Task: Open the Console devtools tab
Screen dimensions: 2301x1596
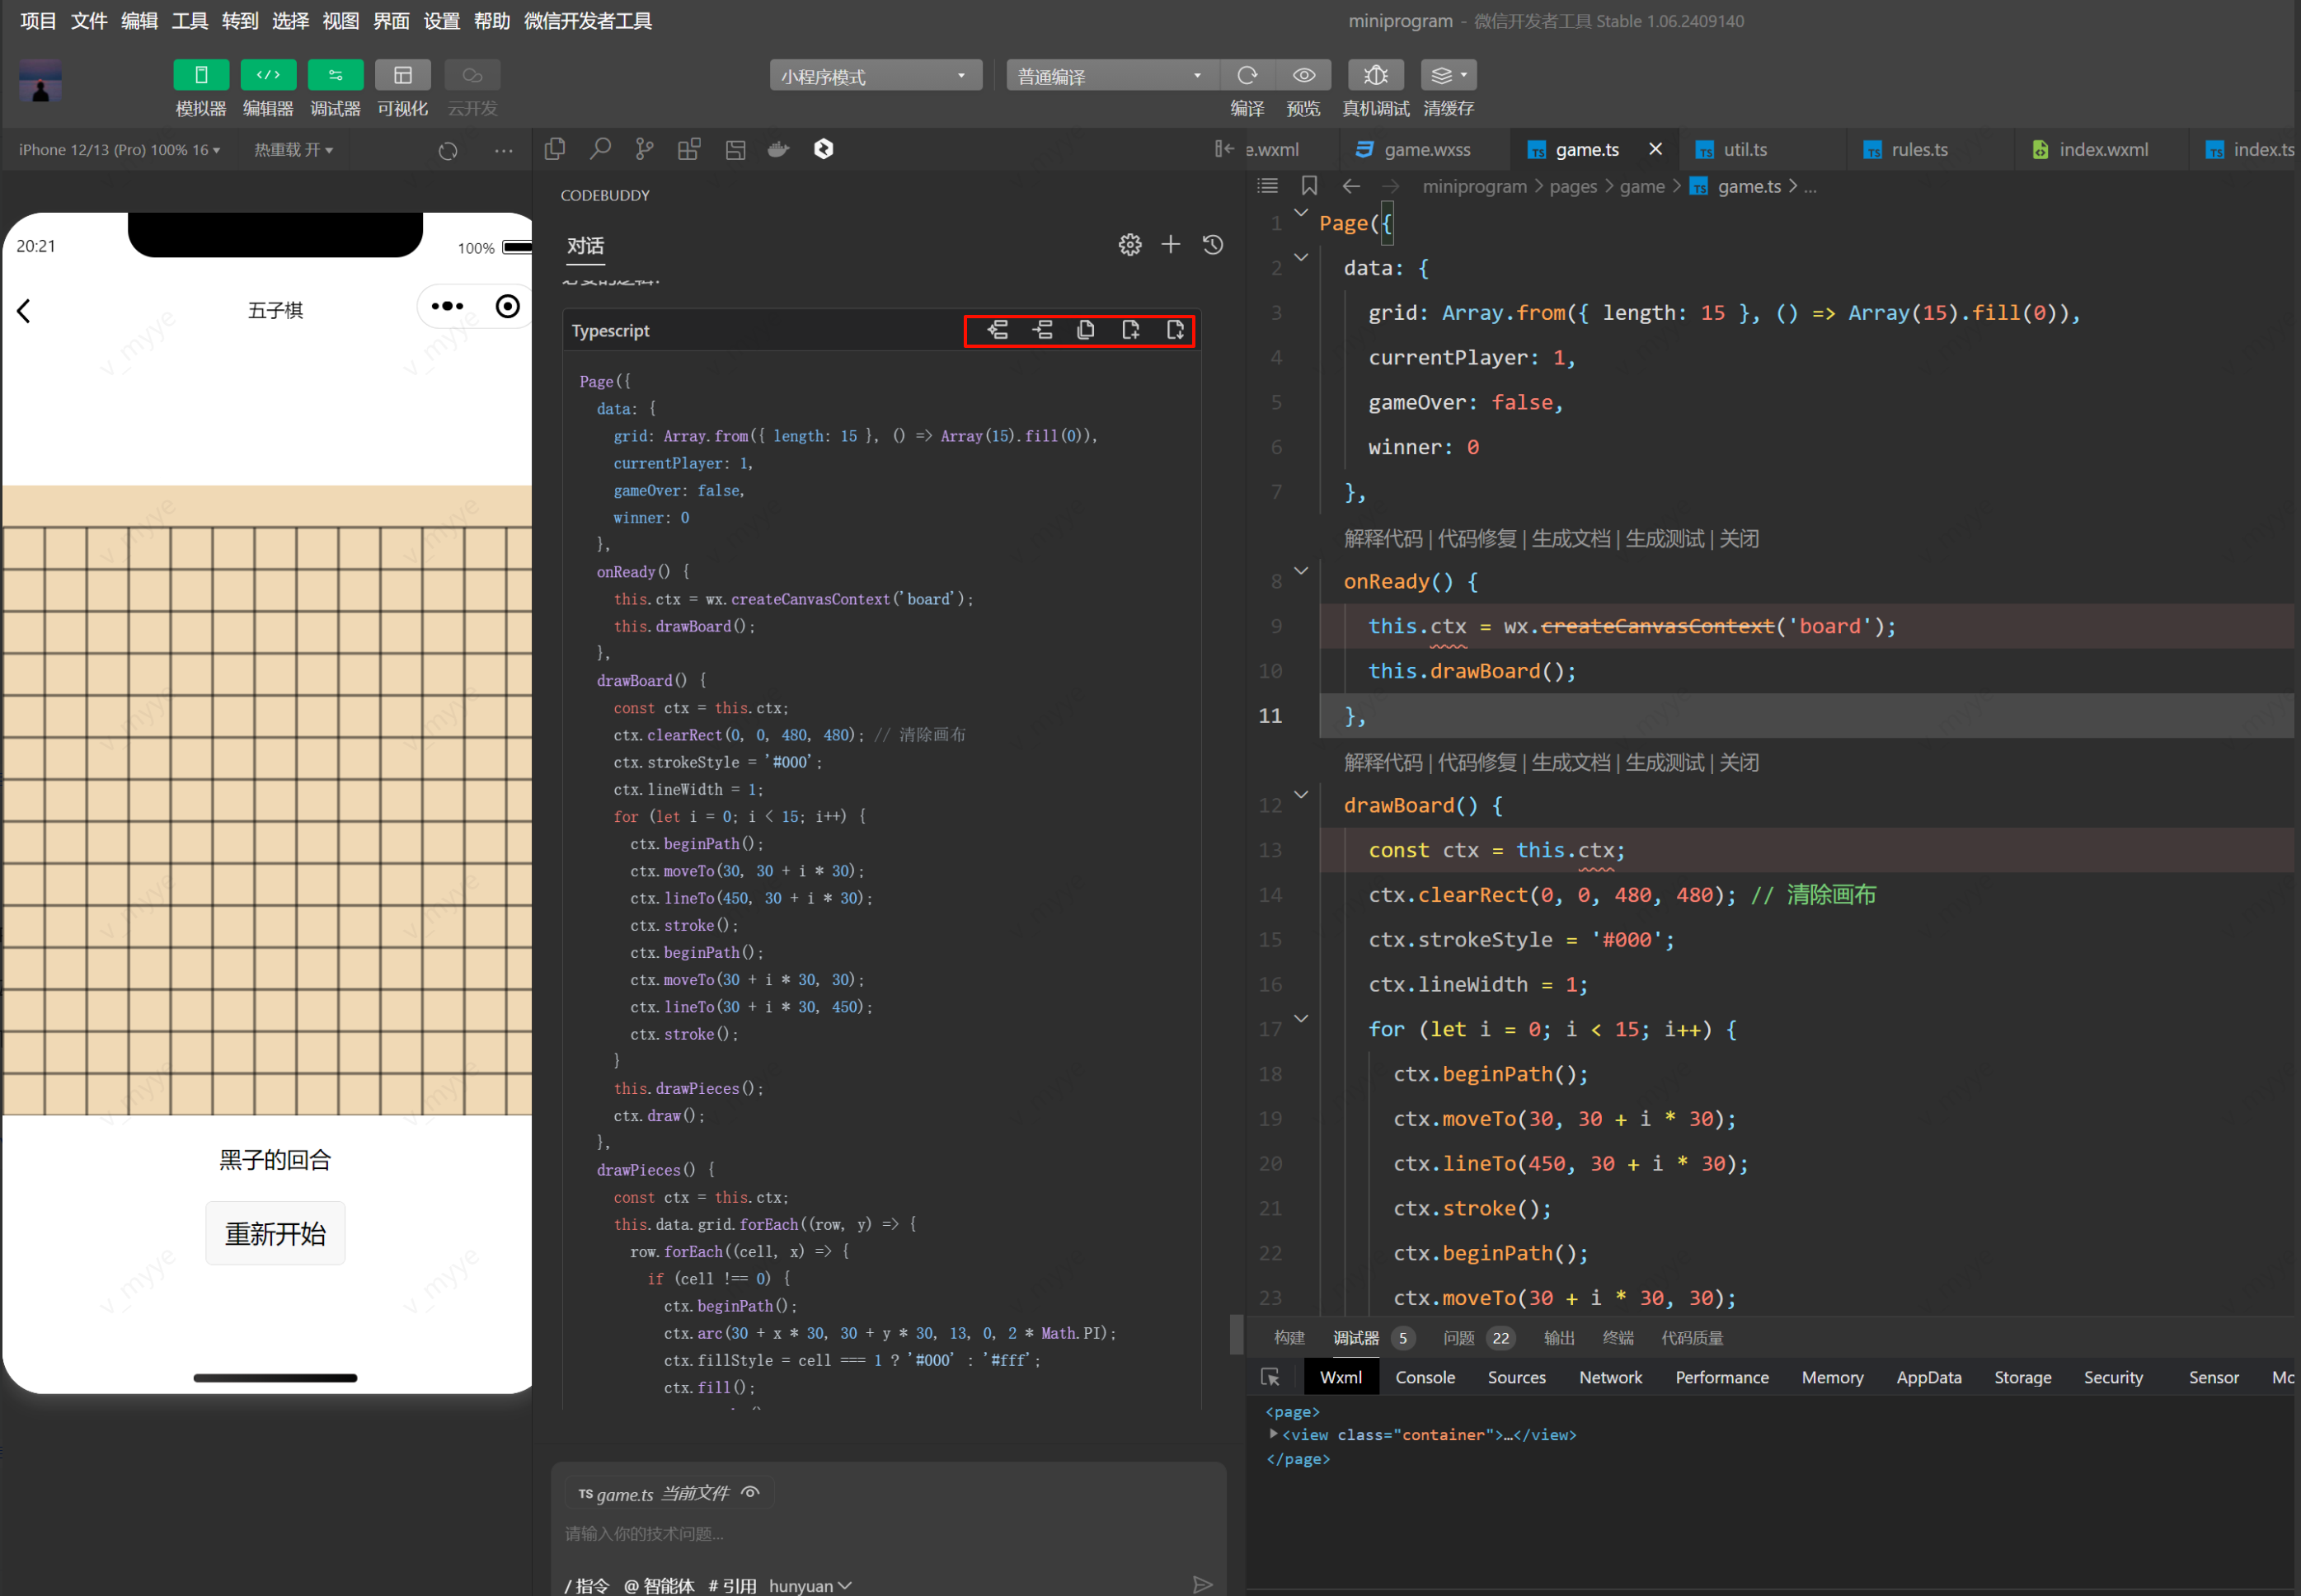Action: (x=1425, y=1378)
